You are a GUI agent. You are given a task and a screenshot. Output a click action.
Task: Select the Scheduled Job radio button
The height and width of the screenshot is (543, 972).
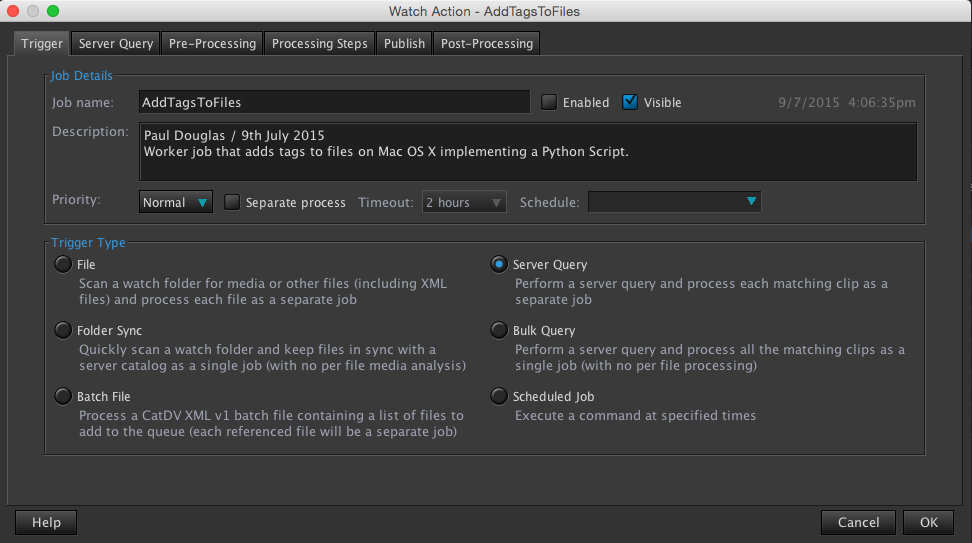[x=499, y=397]
